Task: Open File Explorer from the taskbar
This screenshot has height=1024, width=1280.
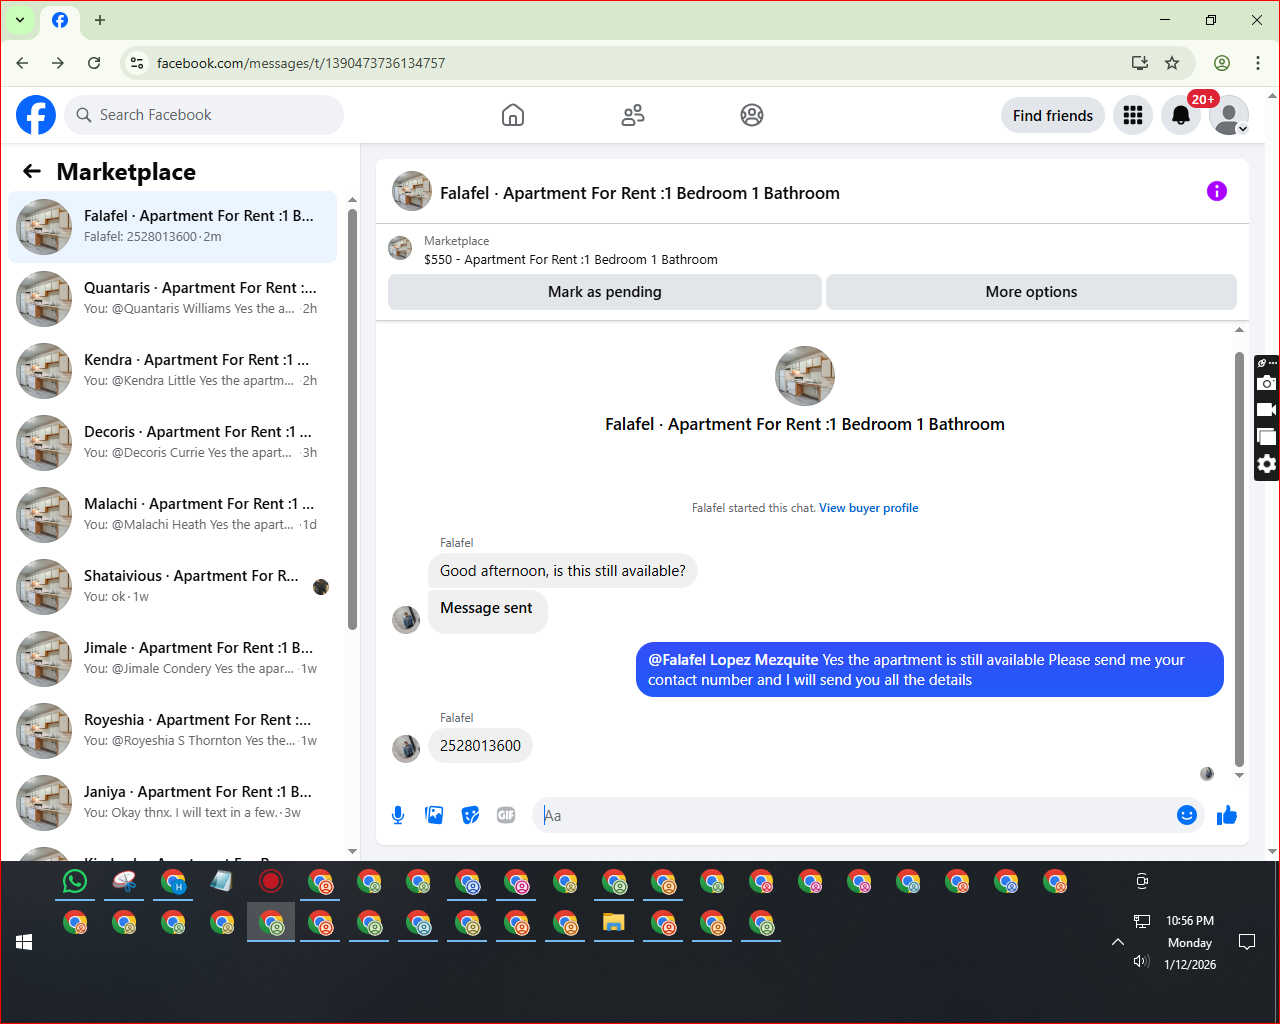Action: point(614,923)
